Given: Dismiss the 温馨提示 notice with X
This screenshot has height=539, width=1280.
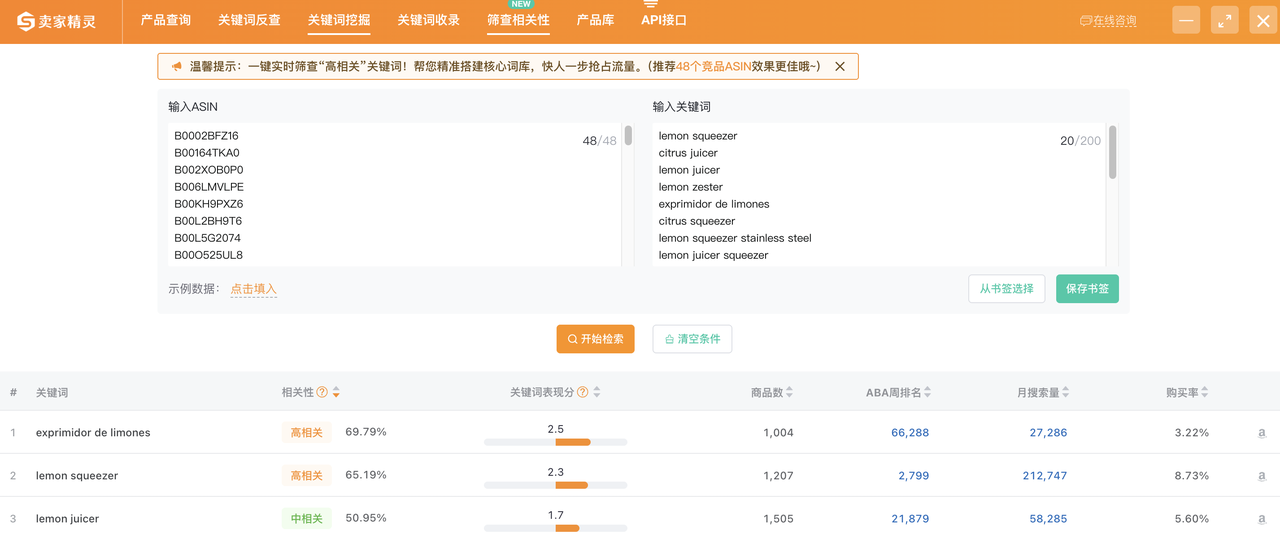Looking at the screenshot, I should point(840,66).
